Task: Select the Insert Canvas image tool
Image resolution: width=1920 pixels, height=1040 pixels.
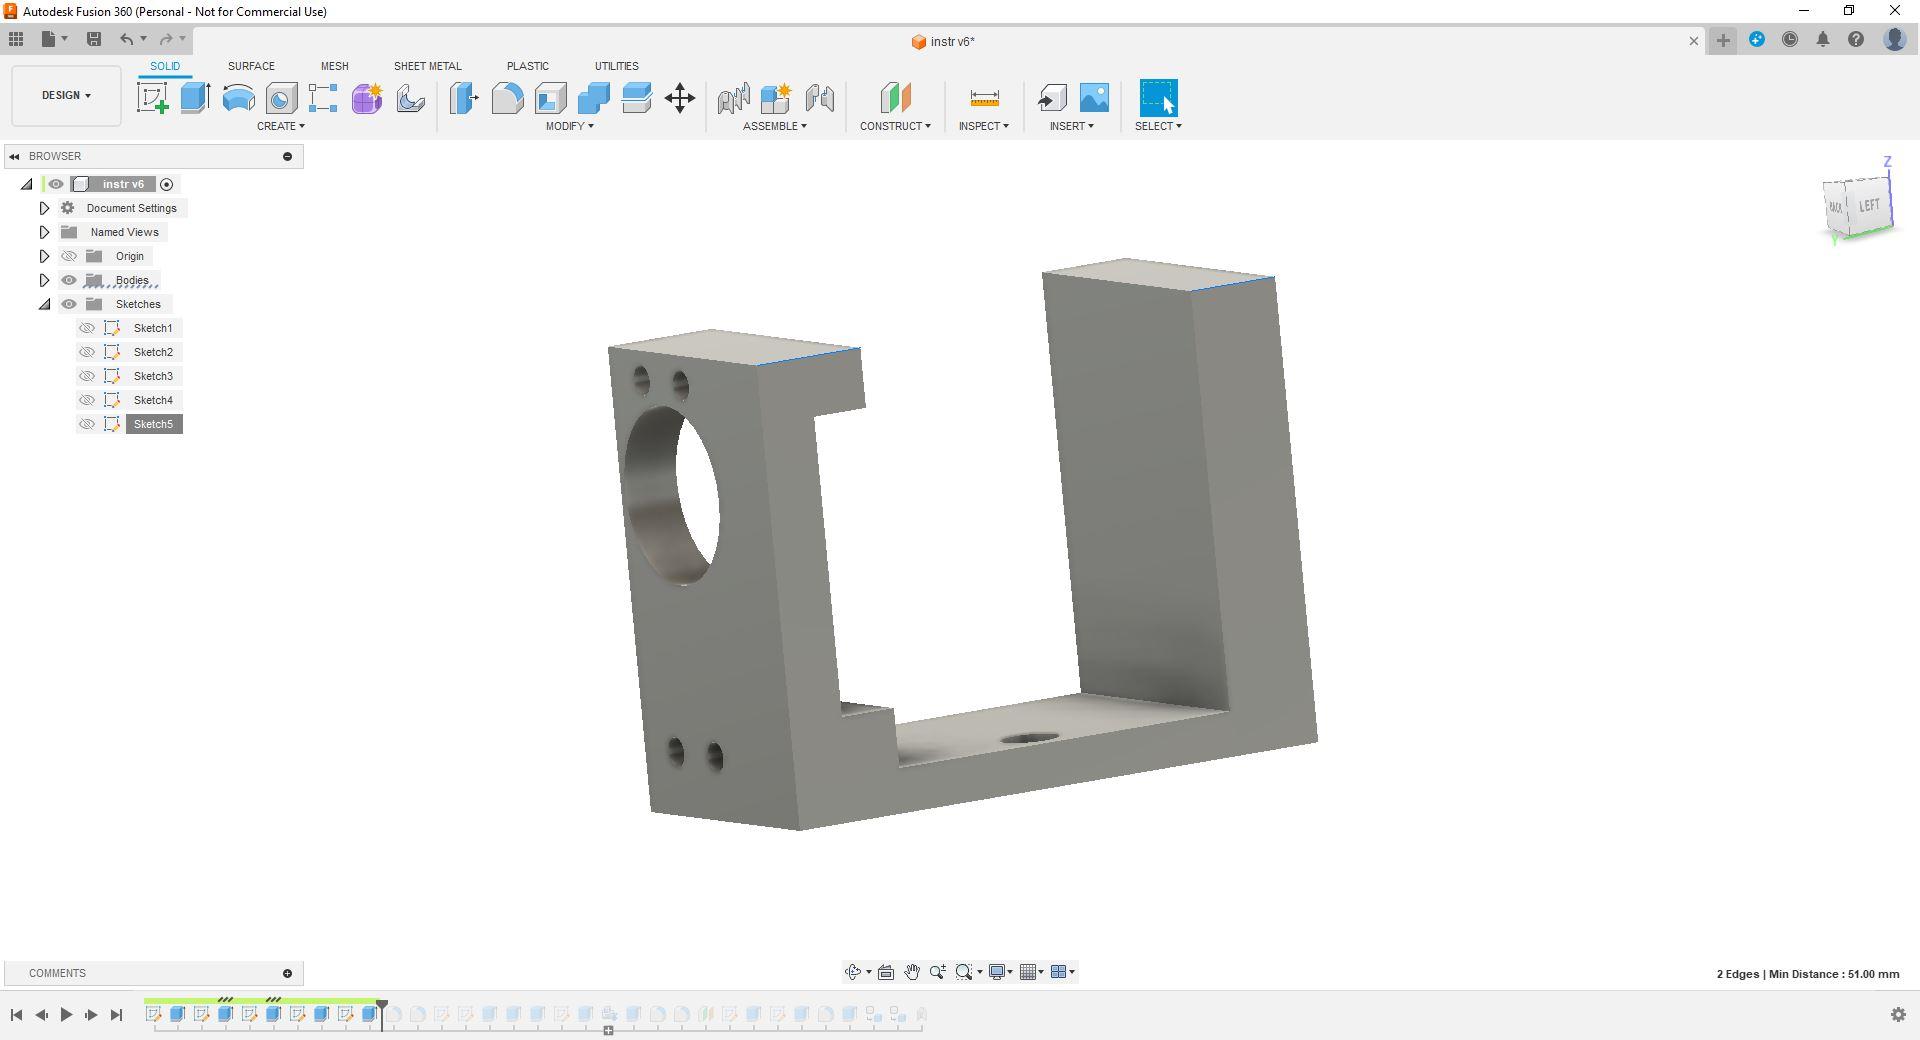Action: 1094,98
